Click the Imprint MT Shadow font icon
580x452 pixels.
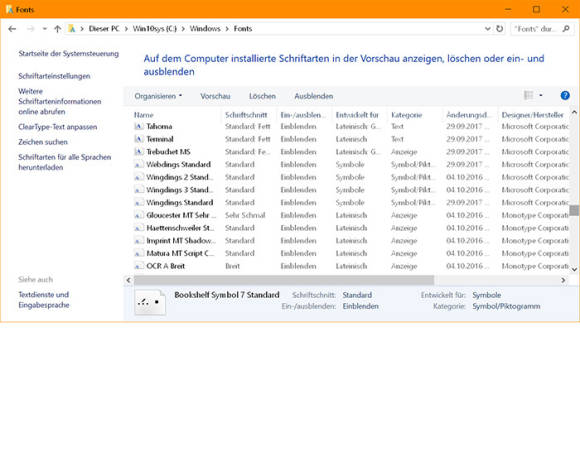tap(139, 241)
